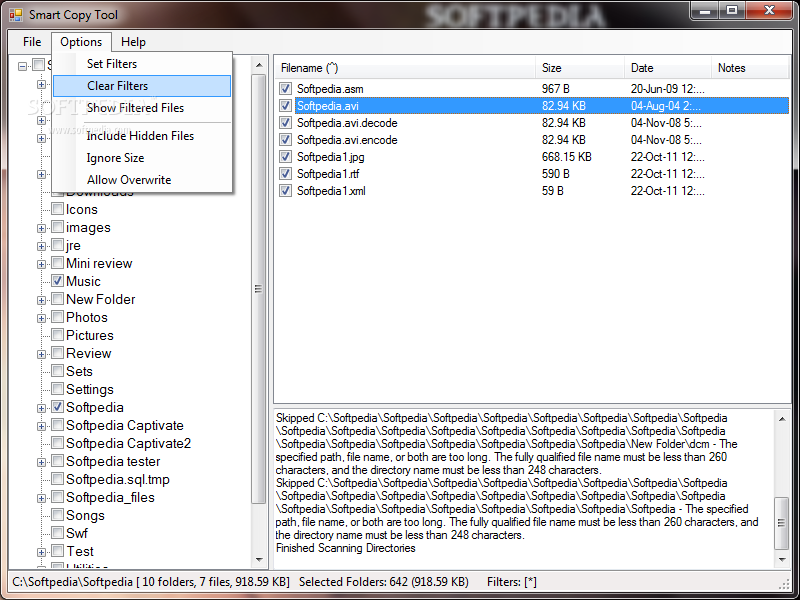Click log panel scroll-down arrow
Viewport: 800px width, 600px height.
782,560
